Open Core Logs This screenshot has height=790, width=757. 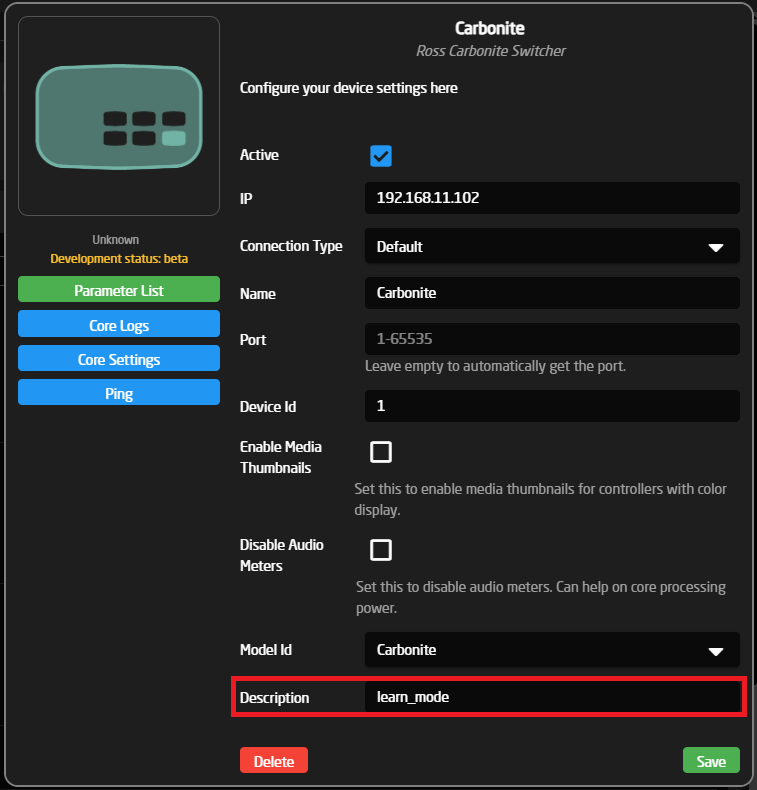click(x=119, y=324)
